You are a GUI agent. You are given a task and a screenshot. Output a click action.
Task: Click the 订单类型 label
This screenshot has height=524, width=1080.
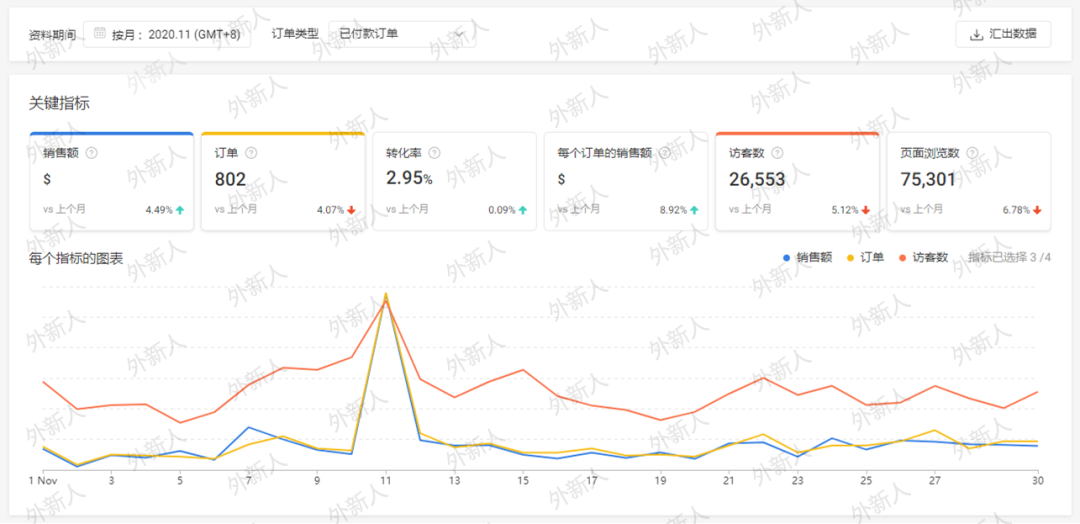[295, 33]
